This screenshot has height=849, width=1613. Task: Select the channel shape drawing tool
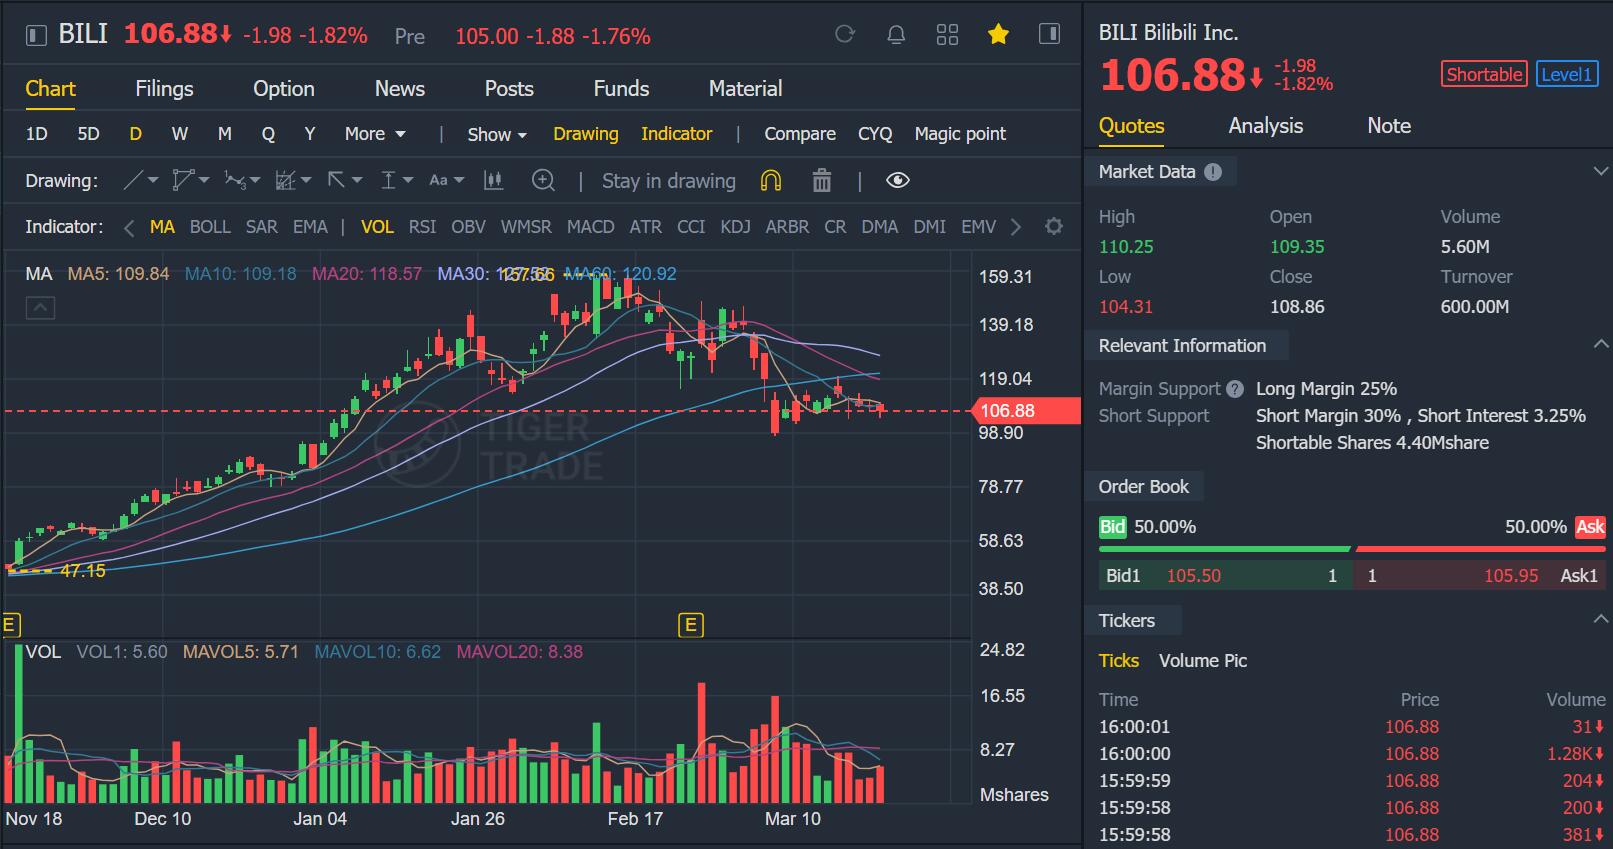(x=183, y=180)
